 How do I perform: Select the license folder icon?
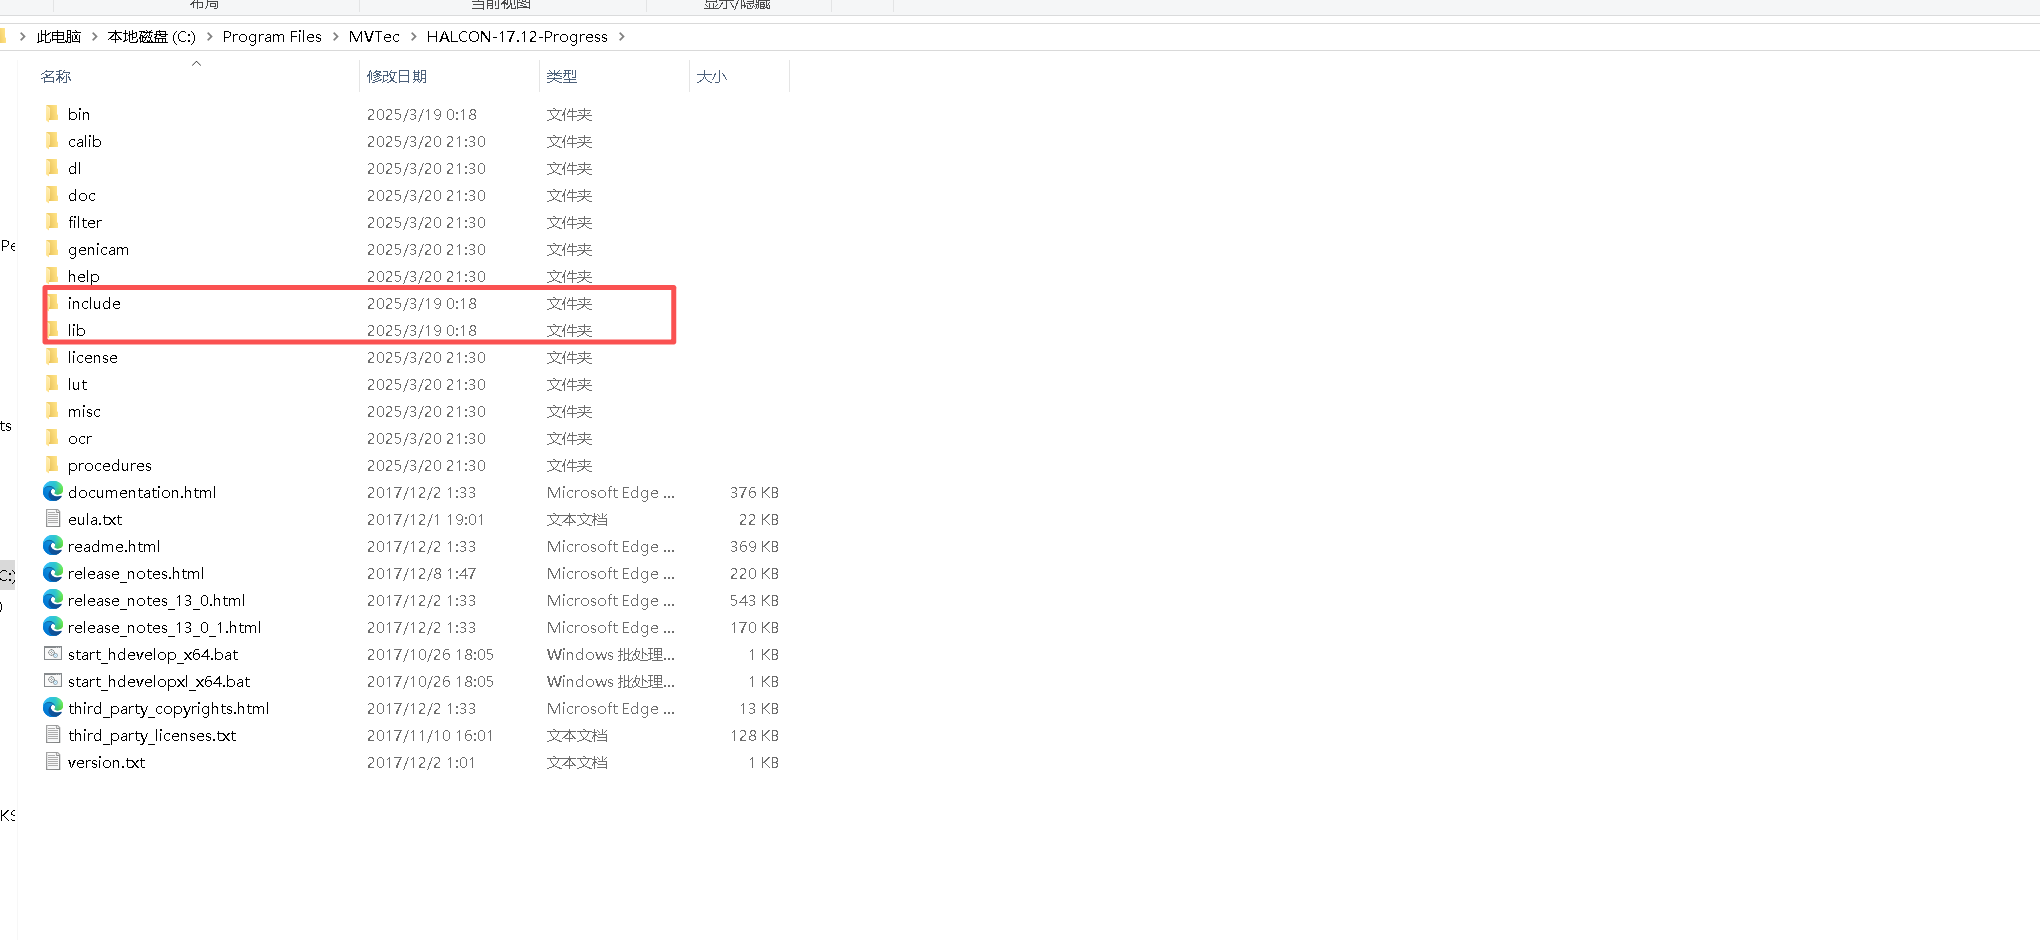52,356
